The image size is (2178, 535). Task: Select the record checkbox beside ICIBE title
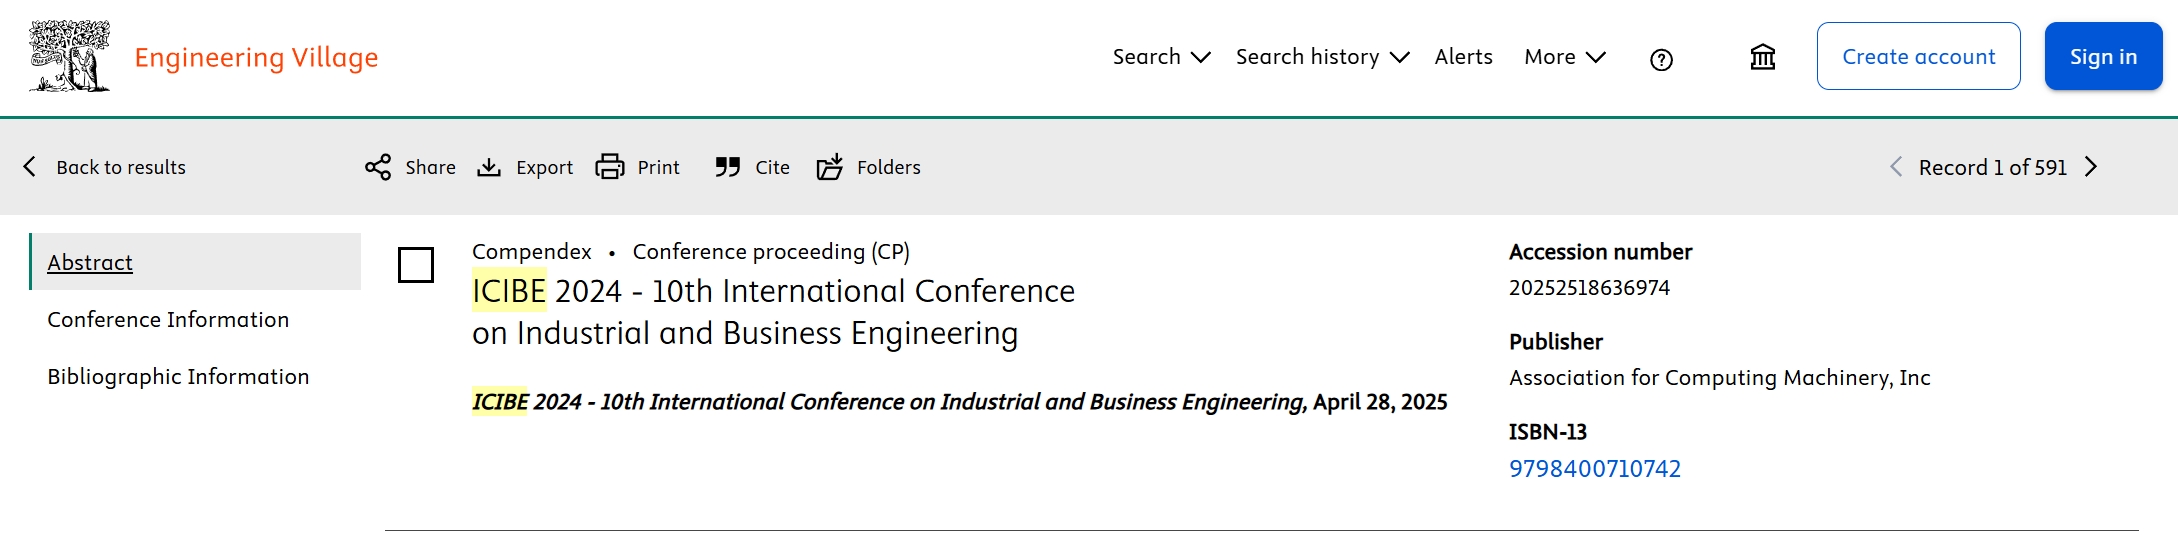click(416, 265)
